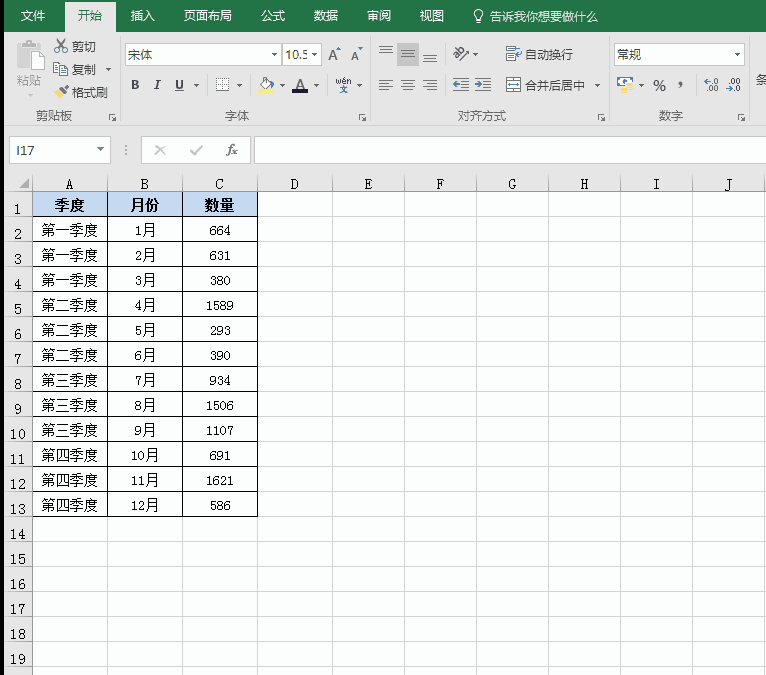Apply cell borders icon
The height and width of the screenshot is (675, 766).
(x=222, y=85)
